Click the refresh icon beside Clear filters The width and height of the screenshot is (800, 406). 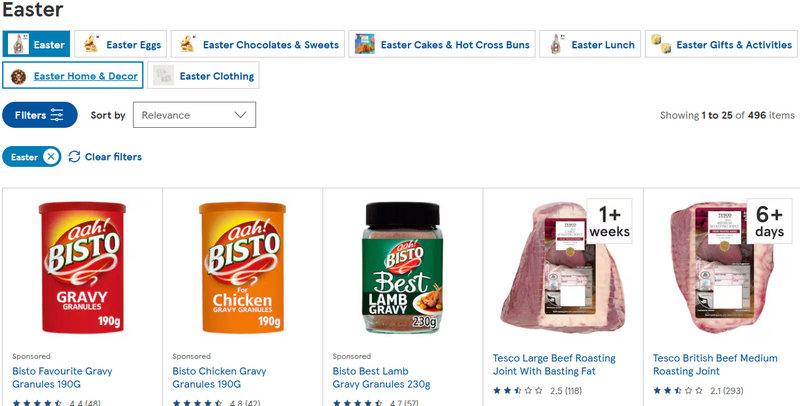coord(74,157)
